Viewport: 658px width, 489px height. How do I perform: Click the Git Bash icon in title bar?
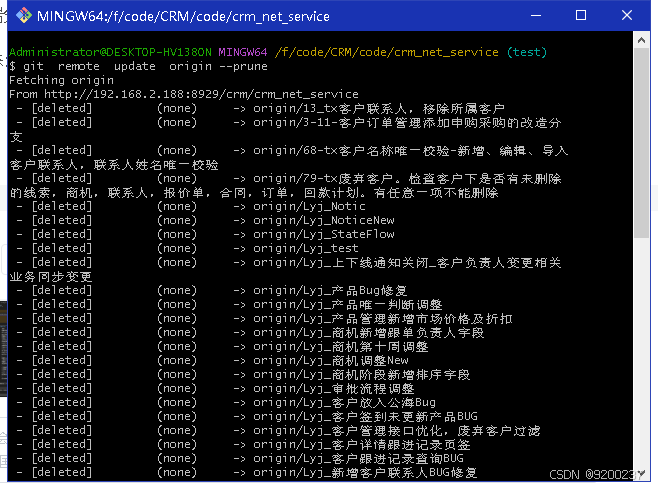click(x=24, y=16)
